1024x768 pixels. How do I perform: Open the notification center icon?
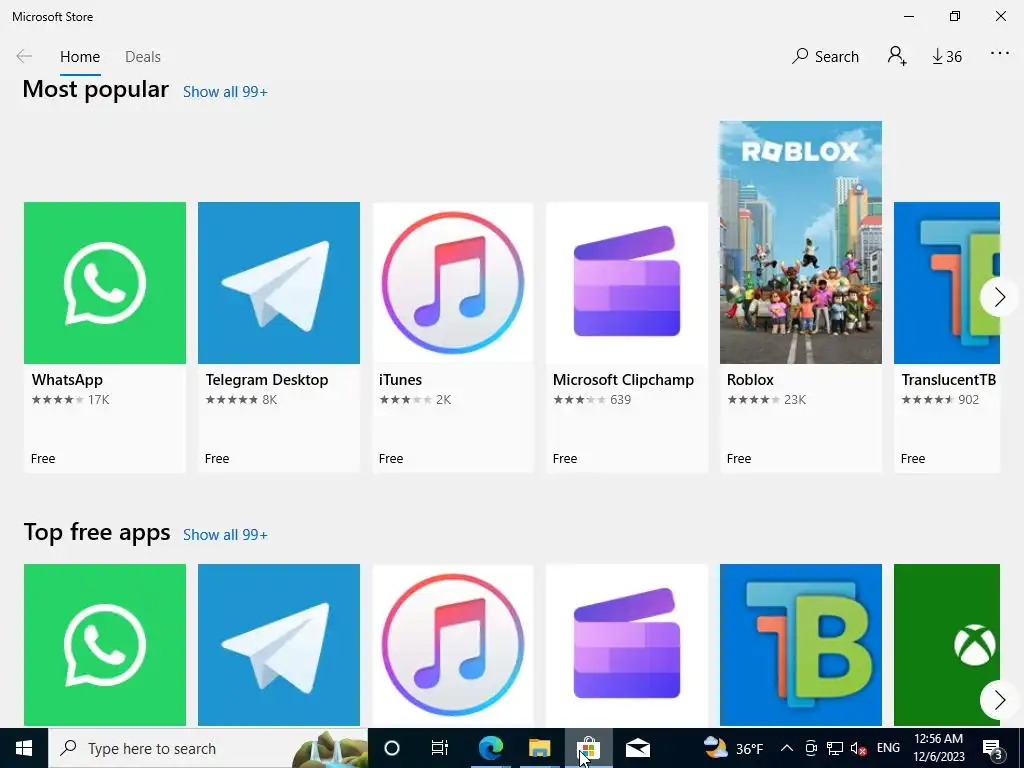click(993, 749)
